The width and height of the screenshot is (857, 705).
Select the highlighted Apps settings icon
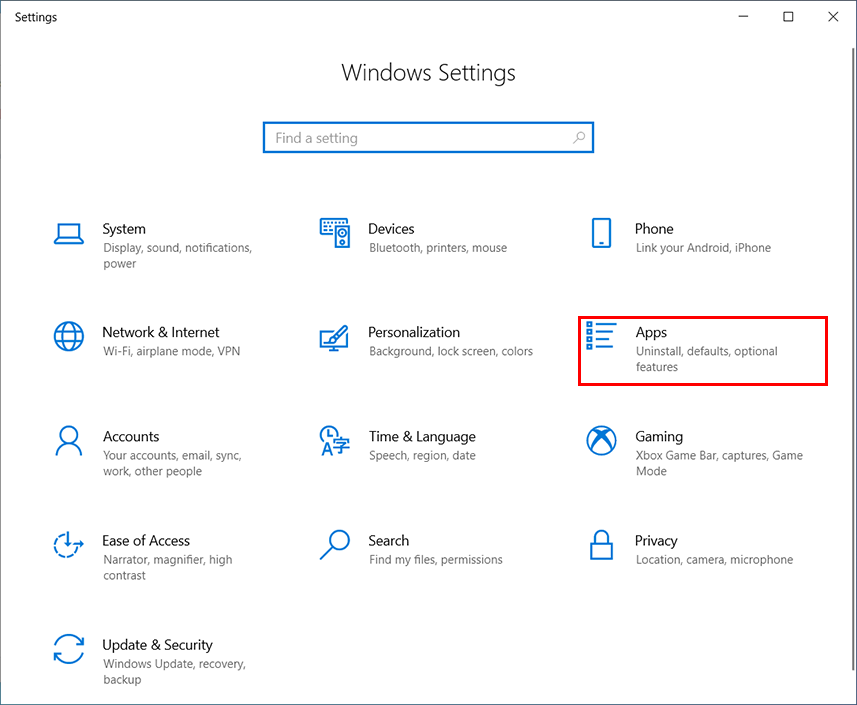click(x=601, y=336)
